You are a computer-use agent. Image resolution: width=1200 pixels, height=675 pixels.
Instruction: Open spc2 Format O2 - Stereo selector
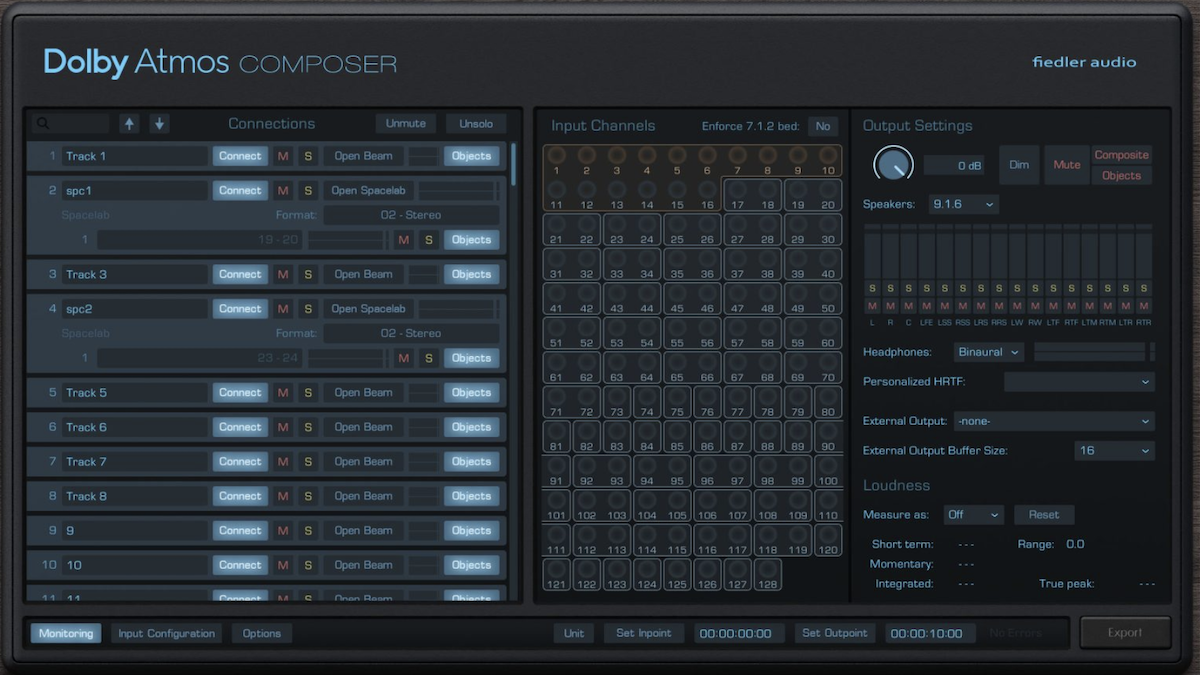pyautogui.click(x=411, y=333)
